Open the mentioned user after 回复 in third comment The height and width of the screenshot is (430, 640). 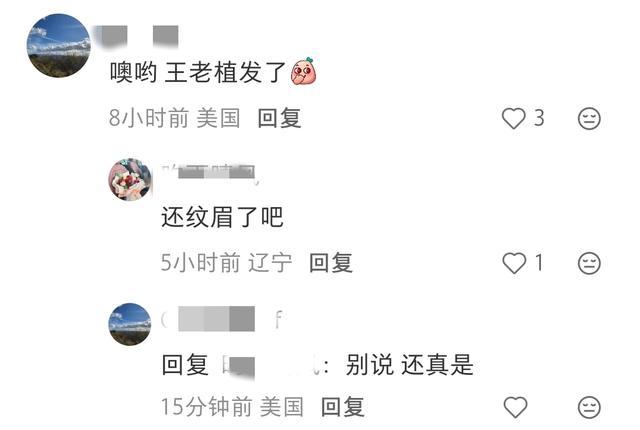[269, 365]
